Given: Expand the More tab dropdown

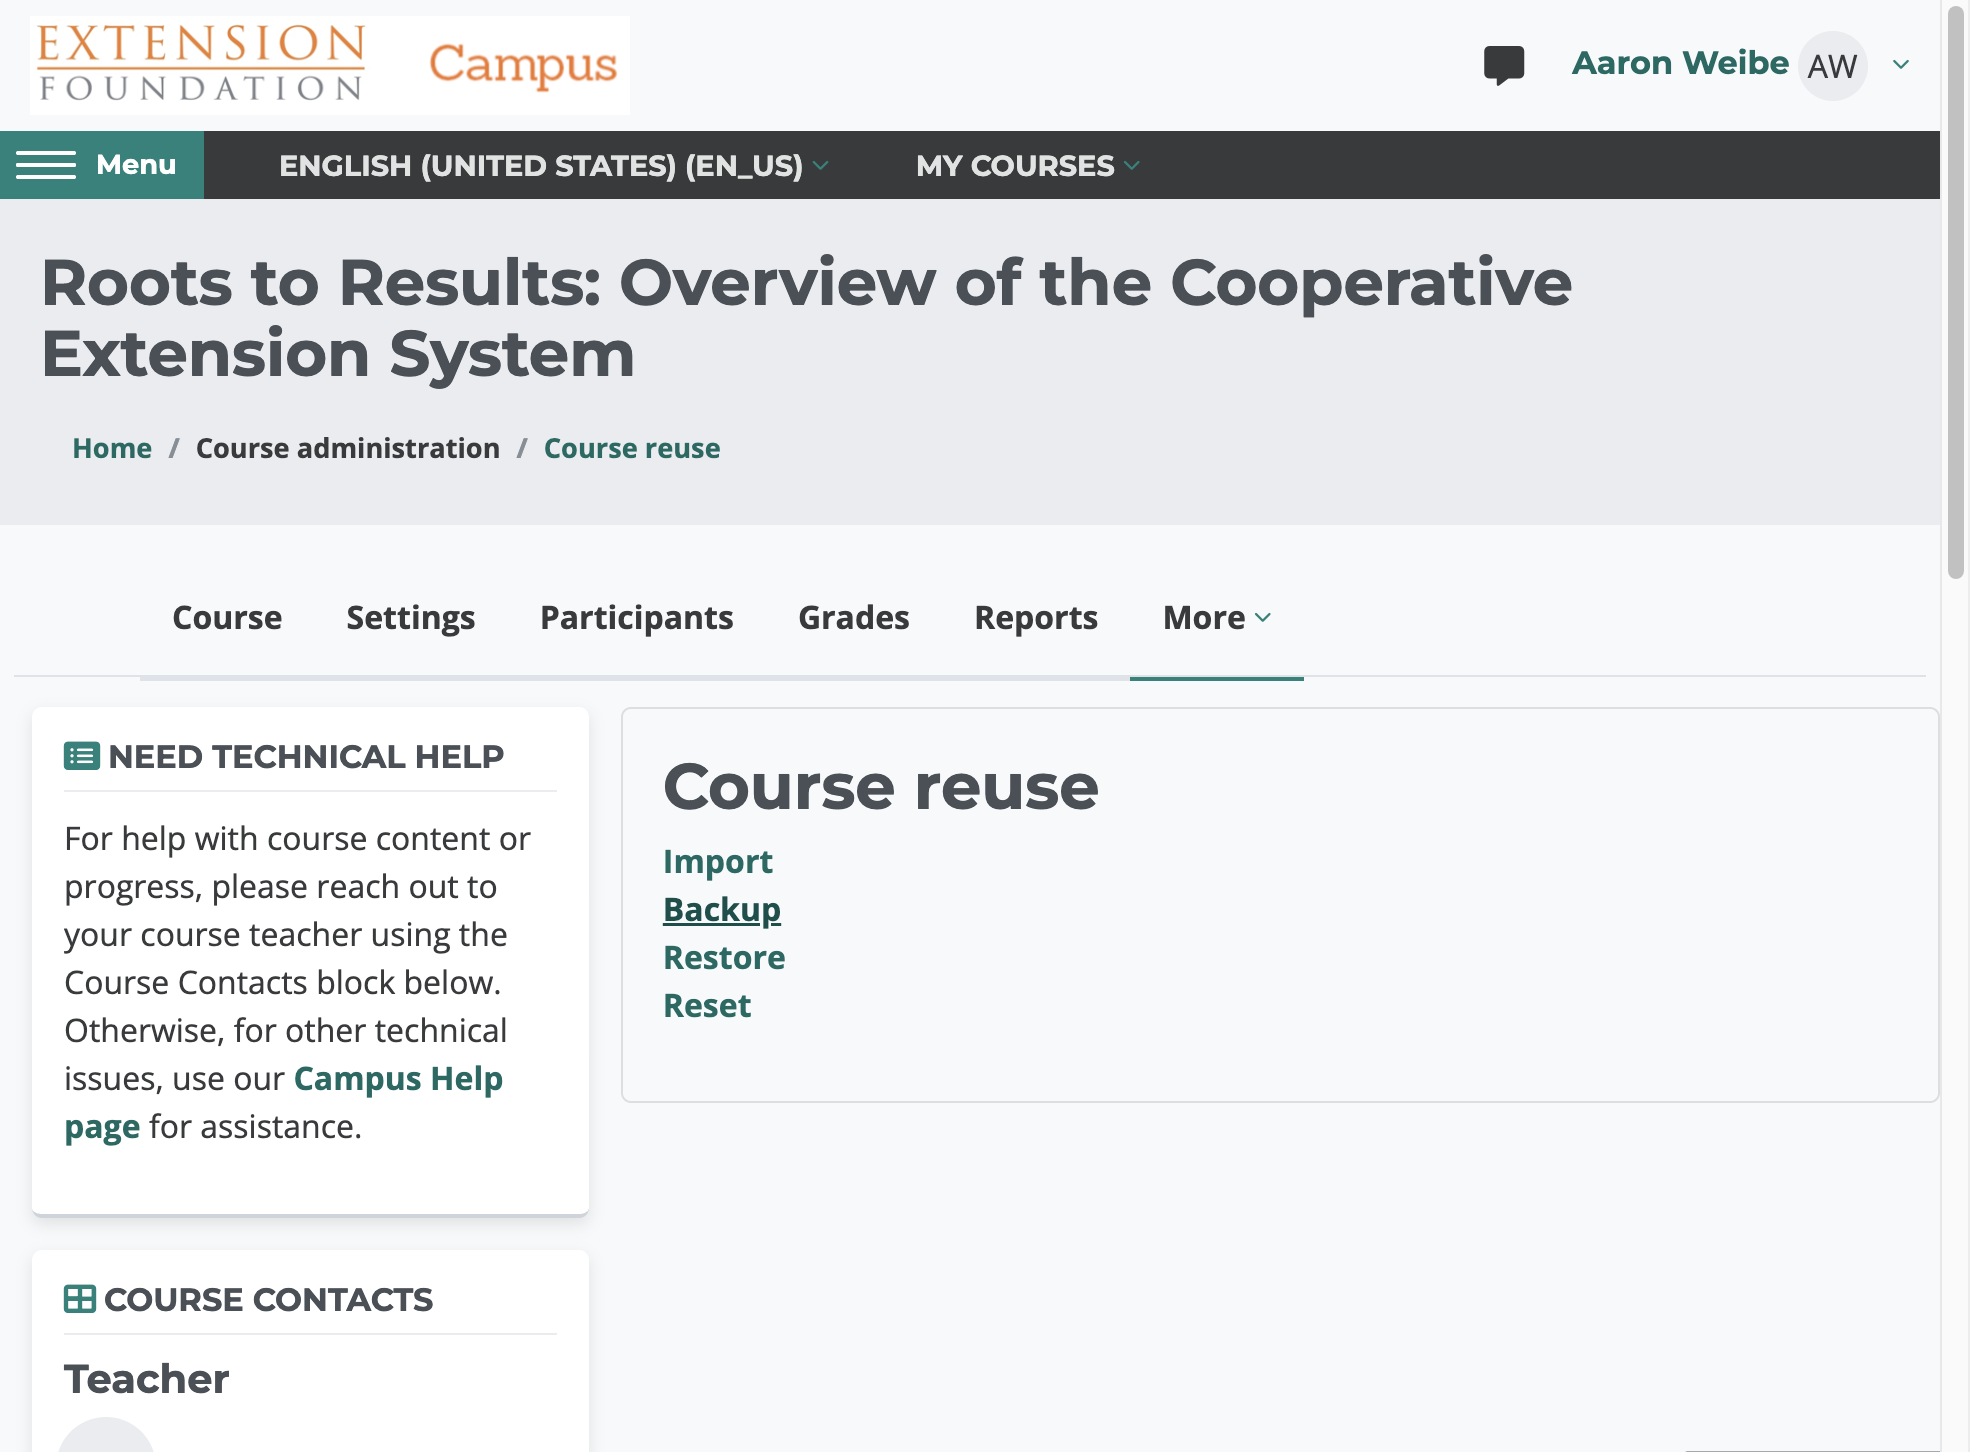Looking at the screenshot, I should [1217, 618].
